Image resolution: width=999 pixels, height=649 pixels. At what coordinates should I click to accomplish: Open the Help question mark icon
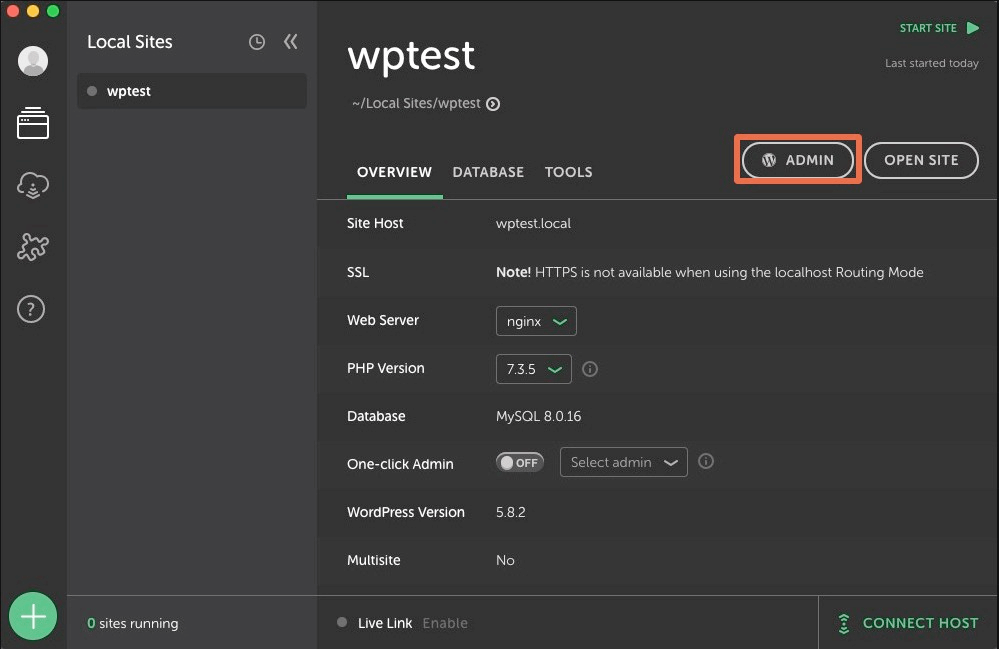click(31, 309)
